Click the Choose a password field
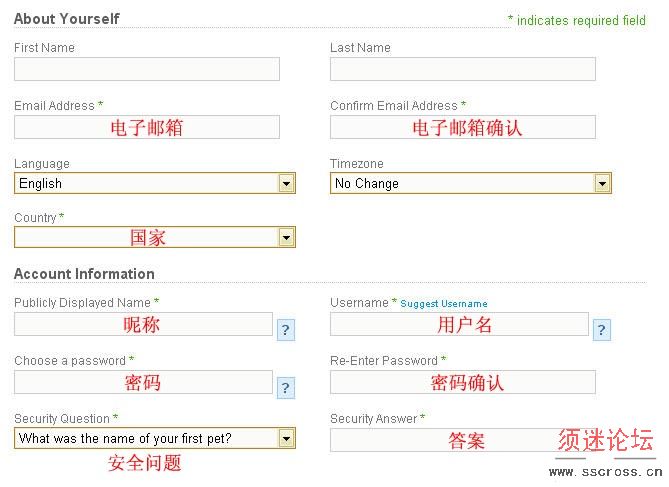 143,382
